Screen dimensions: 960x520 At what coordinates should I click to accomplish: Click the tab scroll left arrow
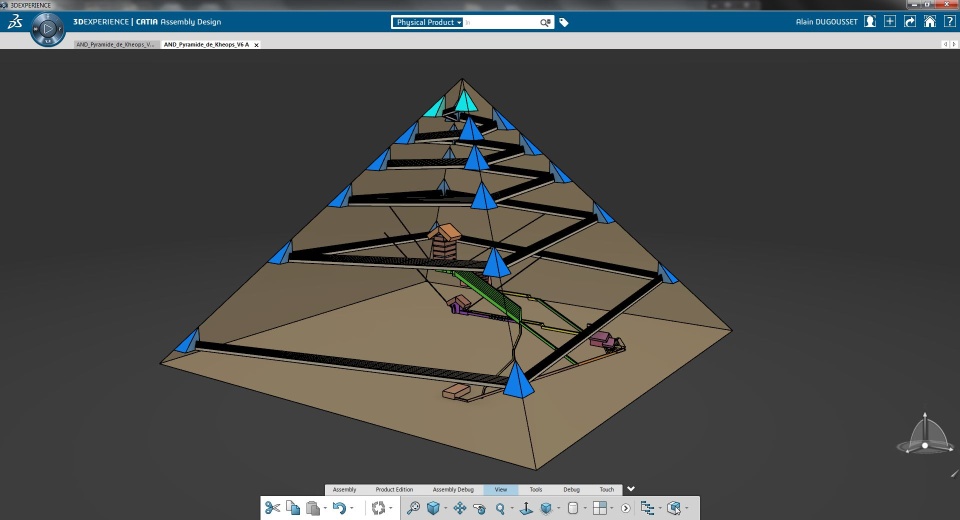coord(945,44)
